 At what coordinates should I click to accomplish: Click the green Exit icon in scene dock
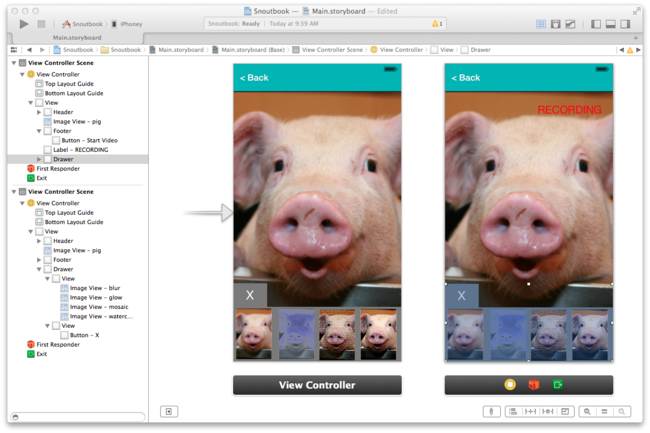557,385
